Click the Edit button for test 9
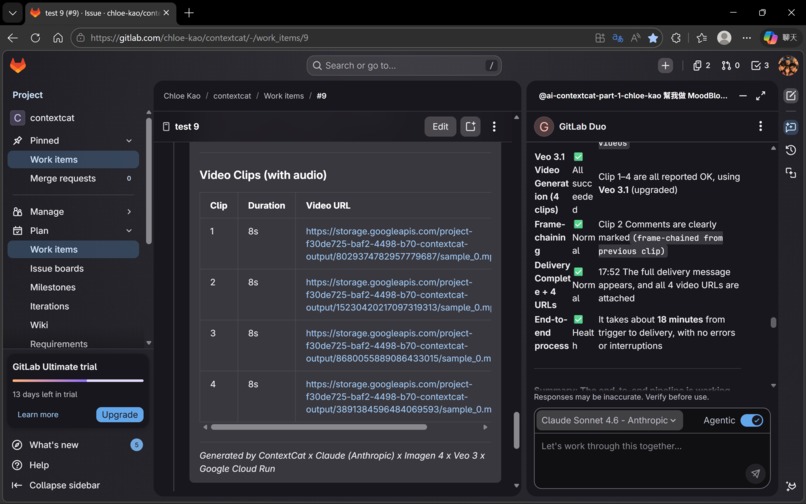This screenshot has height=504, width=806. click(x=440, y=127)
